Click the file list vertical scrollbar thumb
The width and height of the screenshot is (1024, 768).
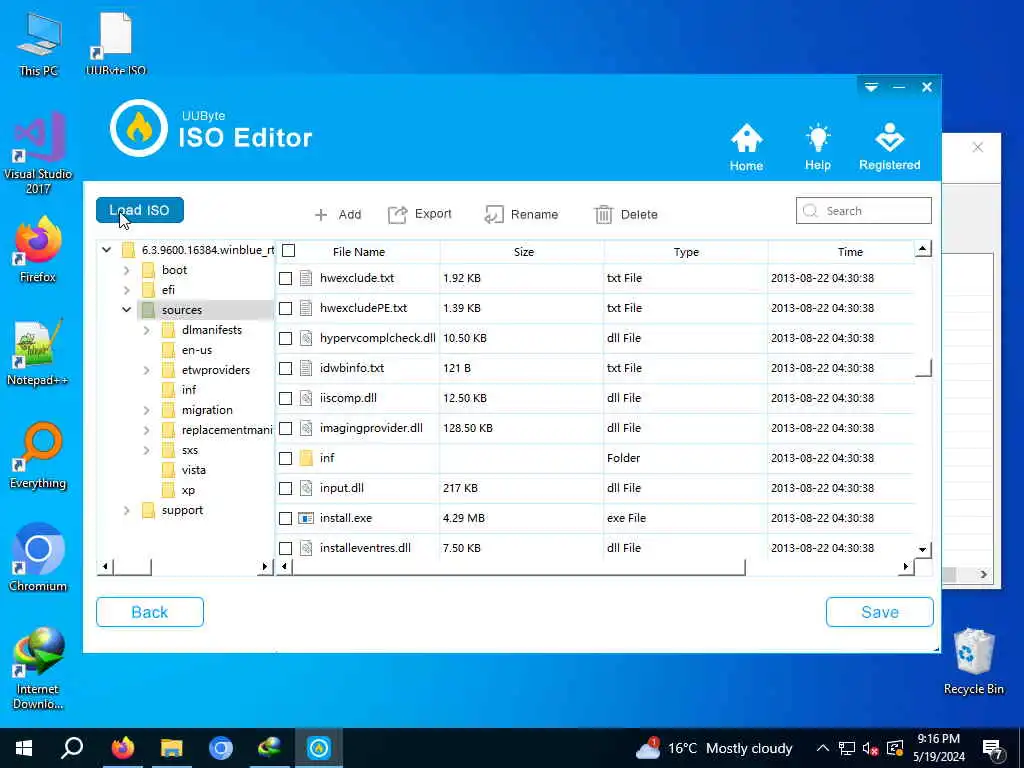(x=923, y=368)
